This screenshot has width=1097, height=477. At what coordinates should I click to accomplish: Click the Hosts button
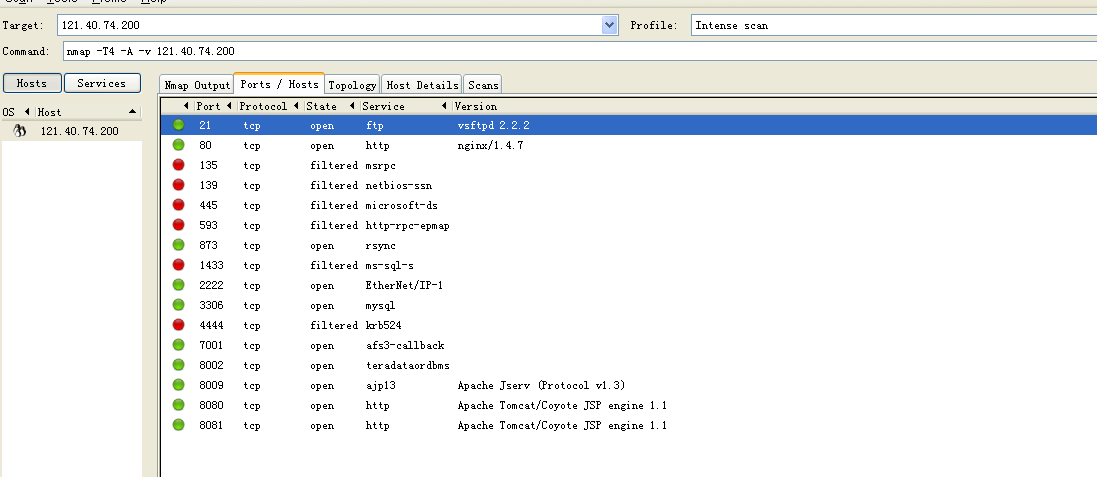pyautogui.click(x=32, y=83)
